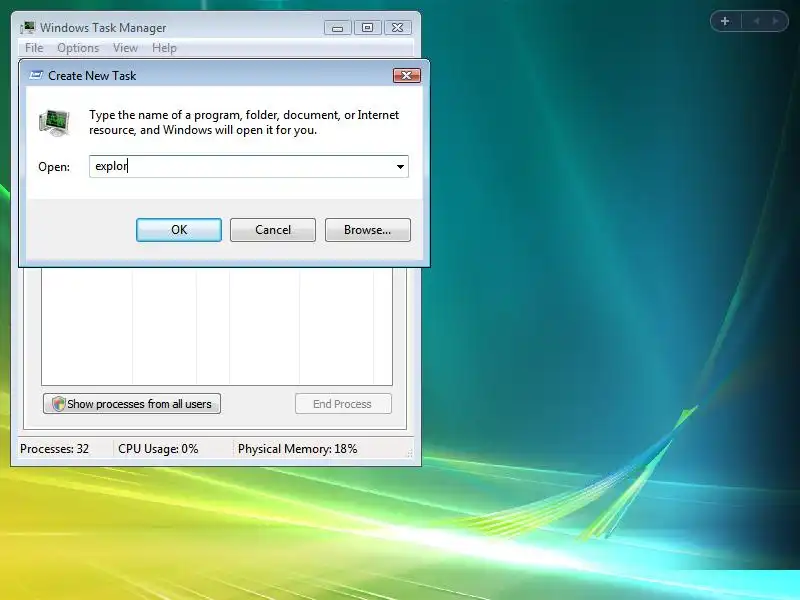Click the Physical Memory: 18% status text
Image resolution: width=800 pixels, height=600 pixels.
(297, 449)
